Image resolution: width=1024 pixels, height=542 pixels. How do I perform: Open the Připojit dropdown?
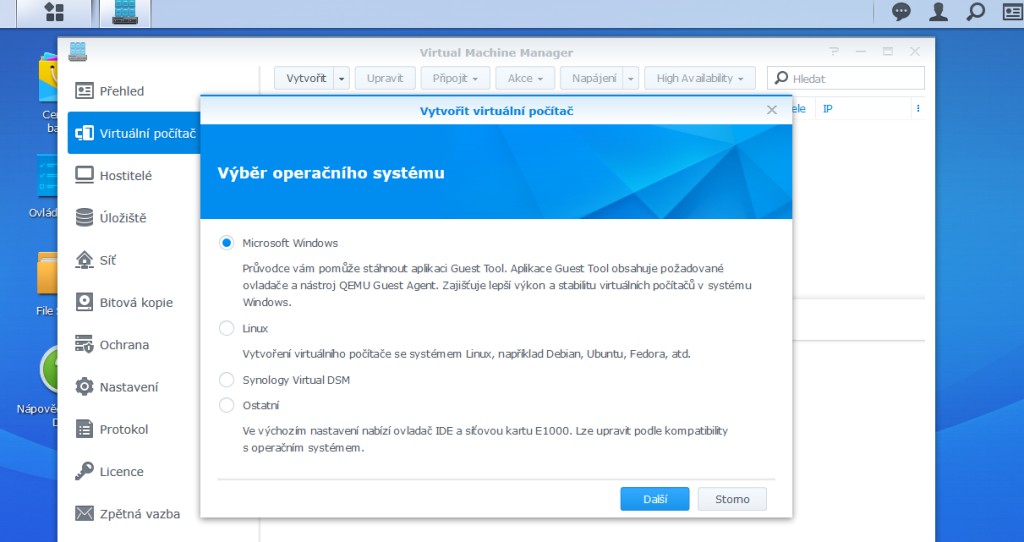[x=455, y=78]
